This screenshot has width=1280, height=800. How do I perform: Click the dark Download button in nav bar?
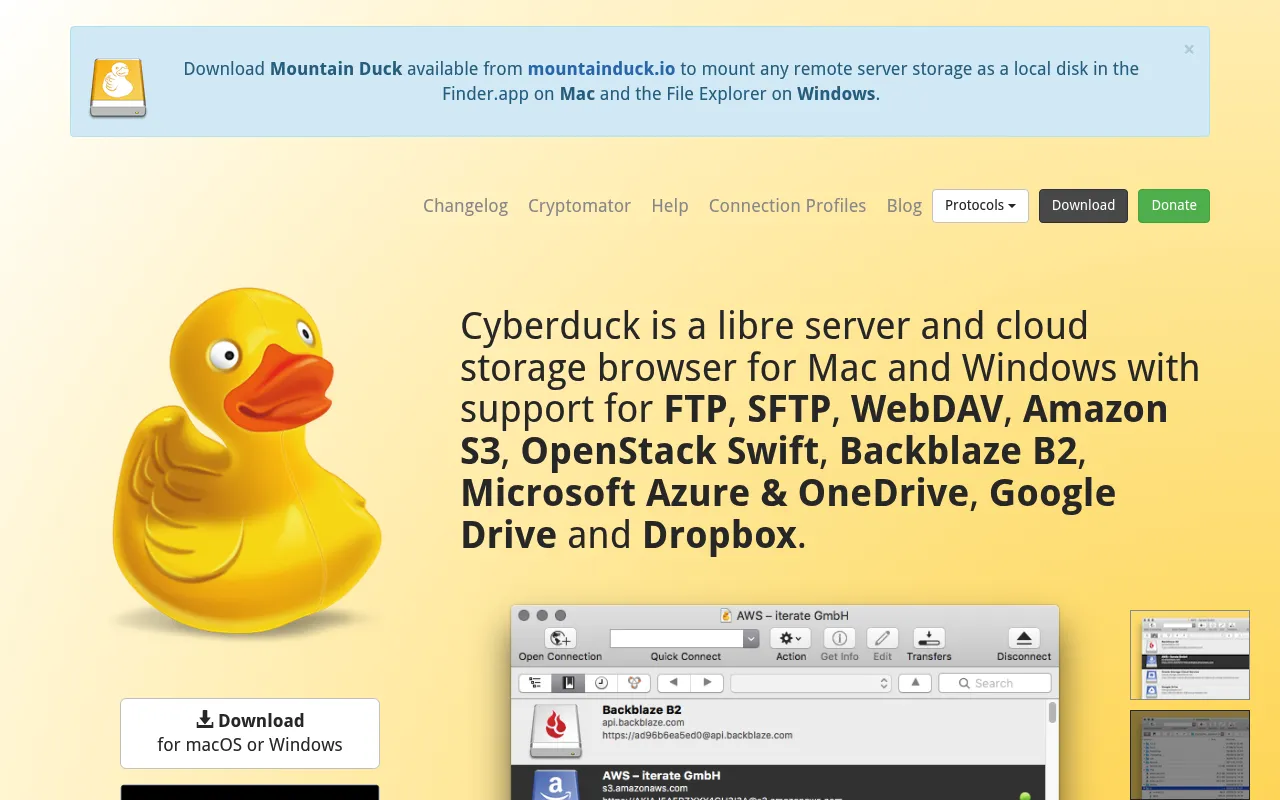coord(1083,205)
